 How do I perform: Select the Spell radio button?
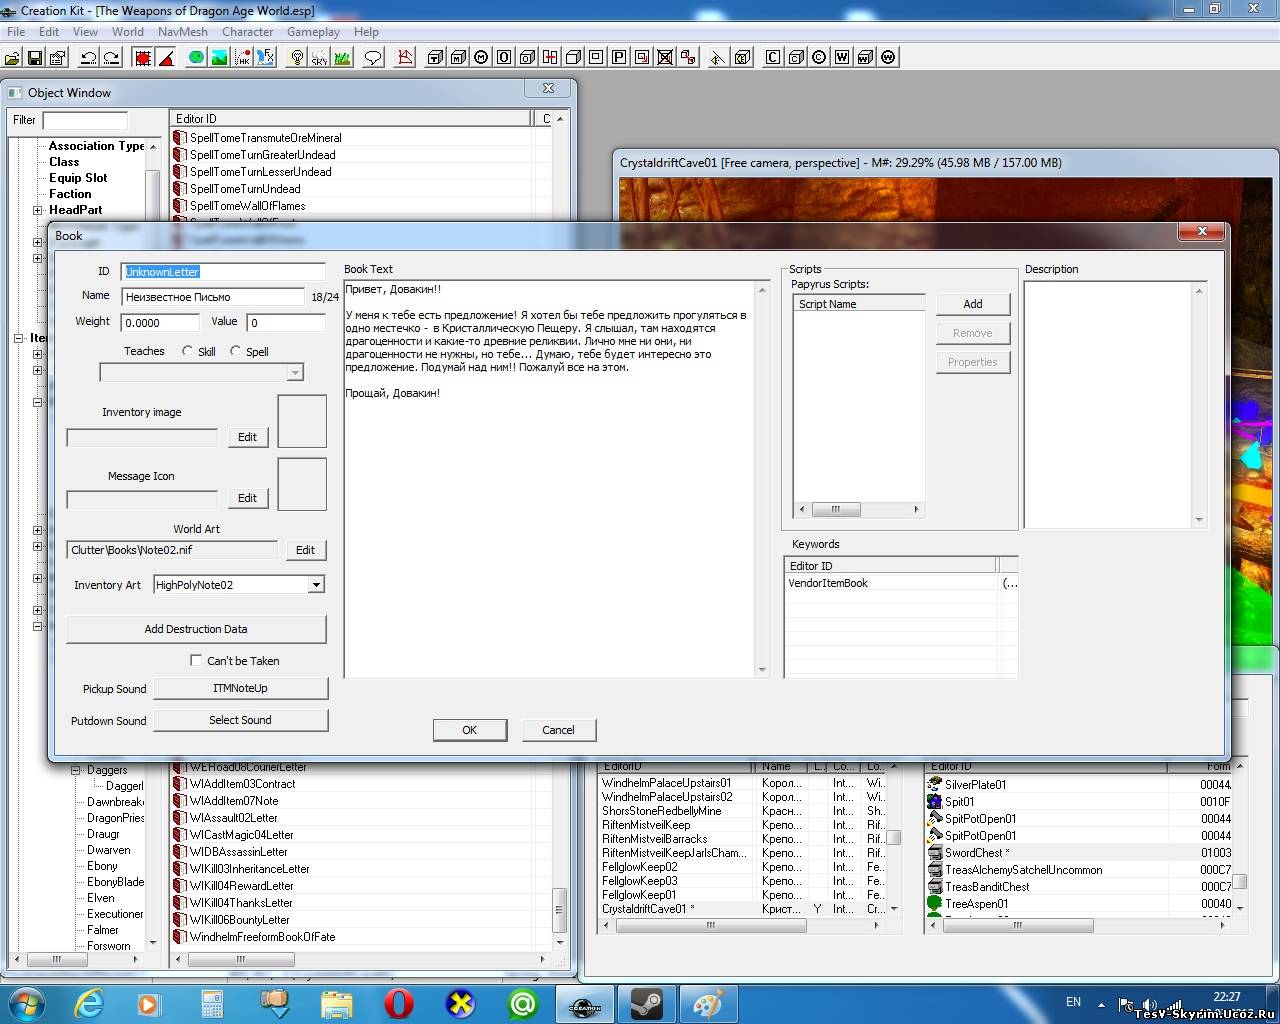point(235,351)
